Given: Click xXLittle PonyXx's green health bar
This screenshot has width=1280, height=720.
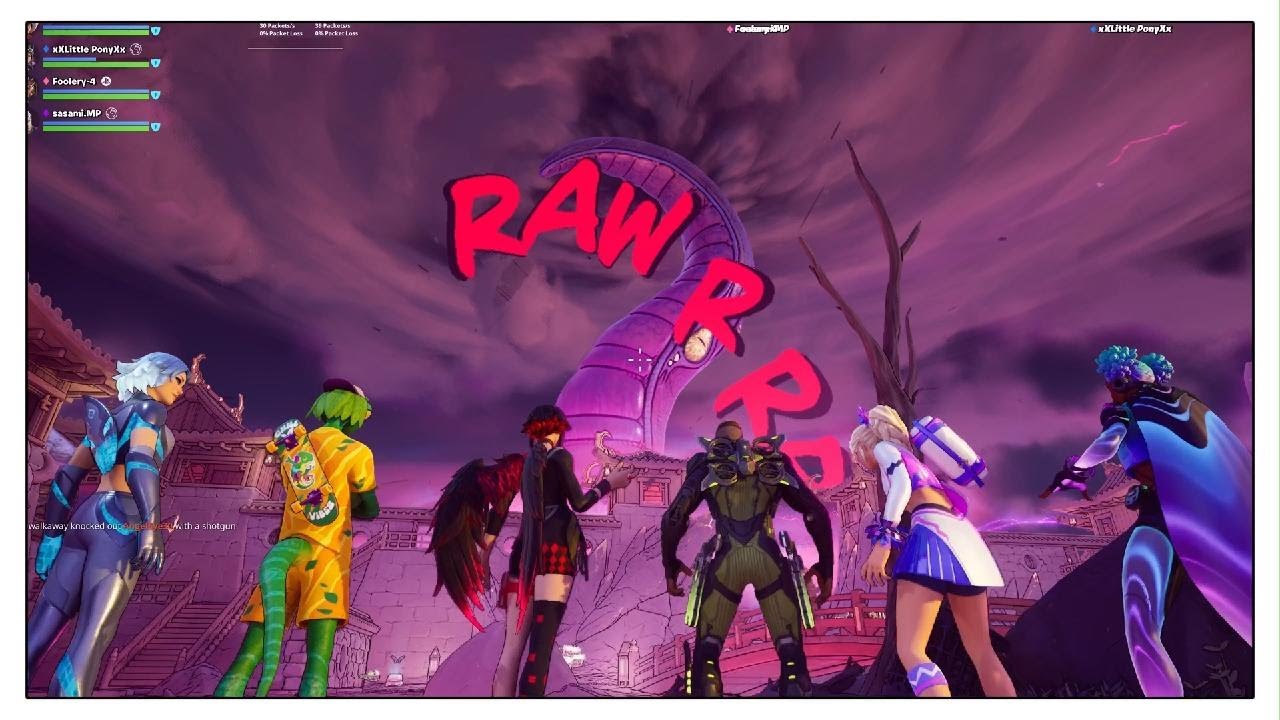Looking at the screenshot, I should tap(96, 65).
